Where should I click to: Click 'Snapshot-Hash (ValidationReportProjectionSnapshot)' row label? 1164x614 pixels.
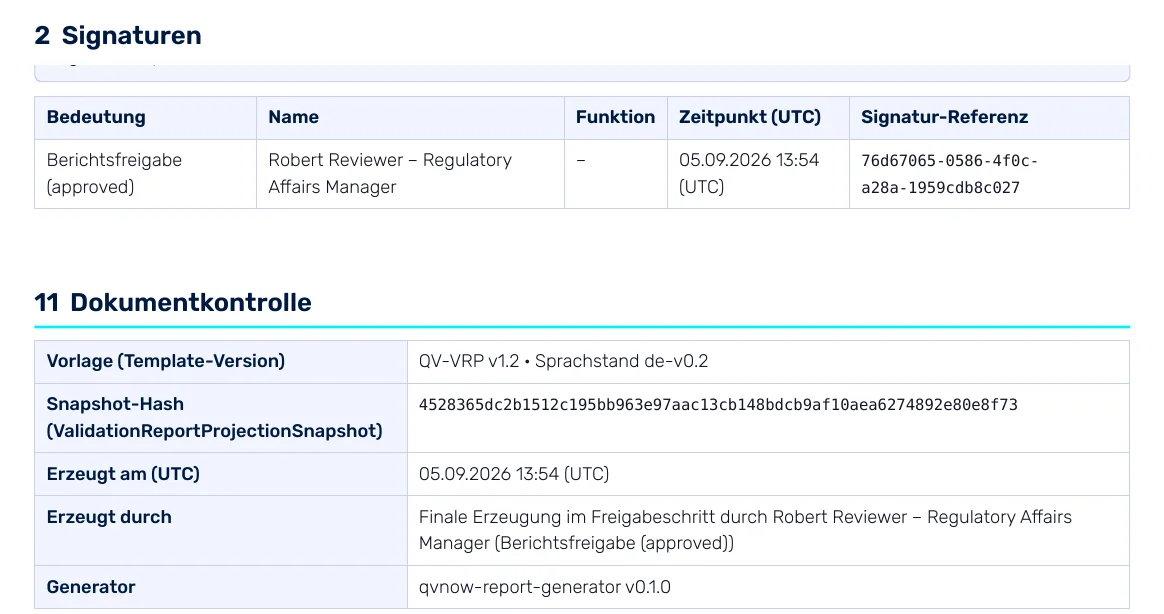point(215,417)
